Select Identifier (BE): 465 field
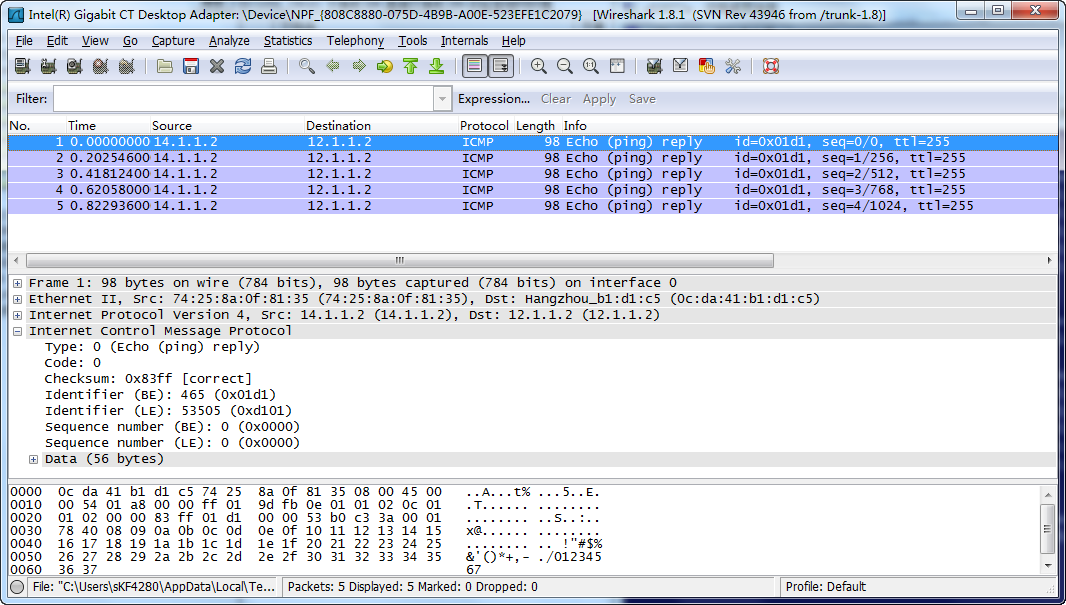This screenshot has height=605, width=1066. 160,395
